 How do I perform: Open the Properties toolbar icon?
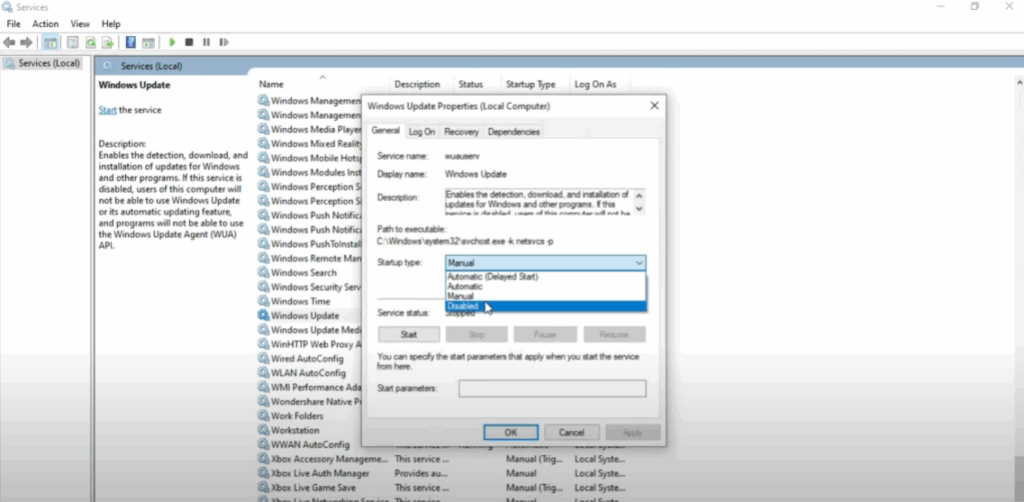[x=72, y=42]
